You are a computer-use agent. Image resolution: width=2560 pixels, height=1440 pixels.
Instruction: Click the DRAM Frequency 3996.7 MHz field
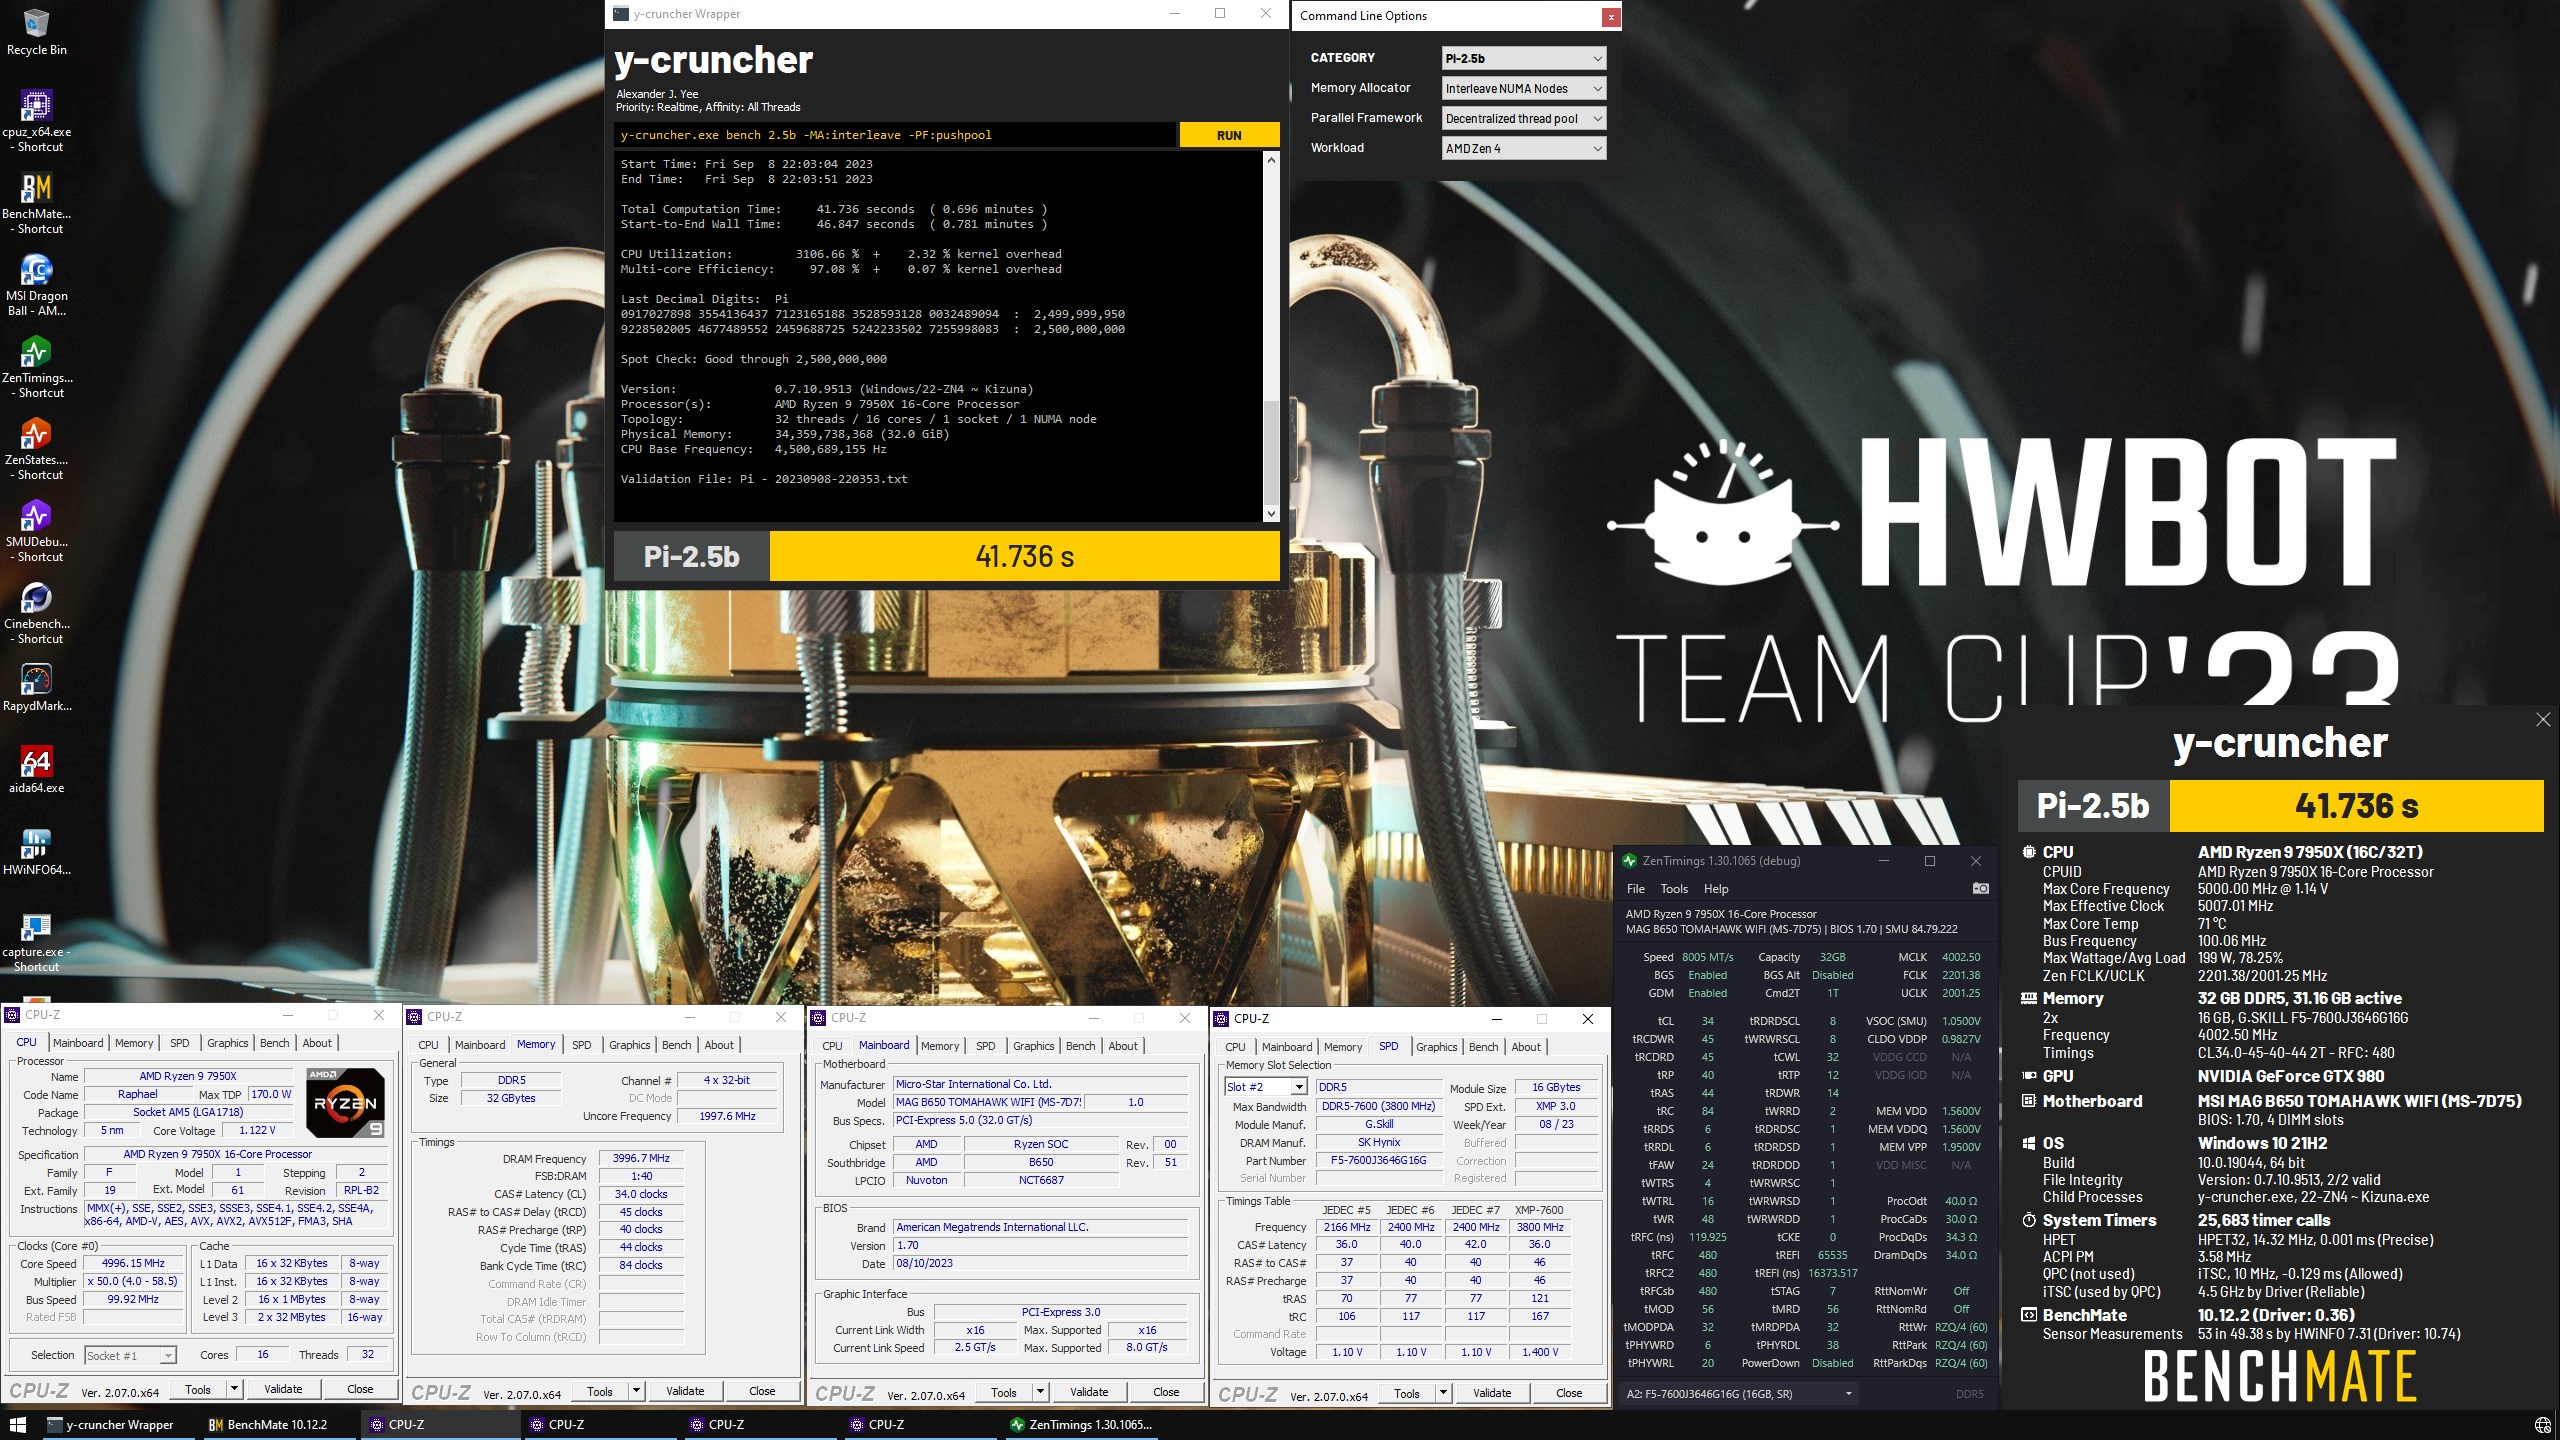click(641, 1158)
